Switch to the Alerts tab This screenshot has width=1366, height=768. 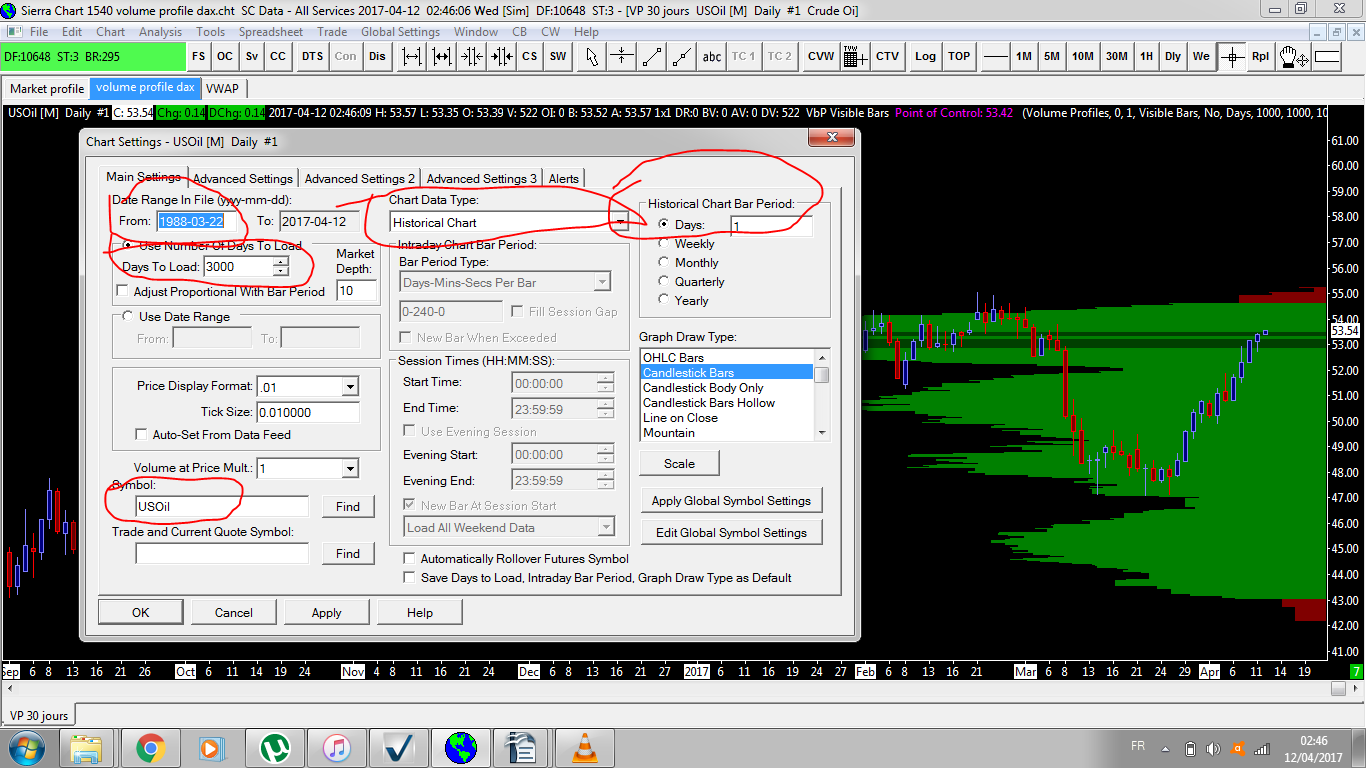pos(564,179)
